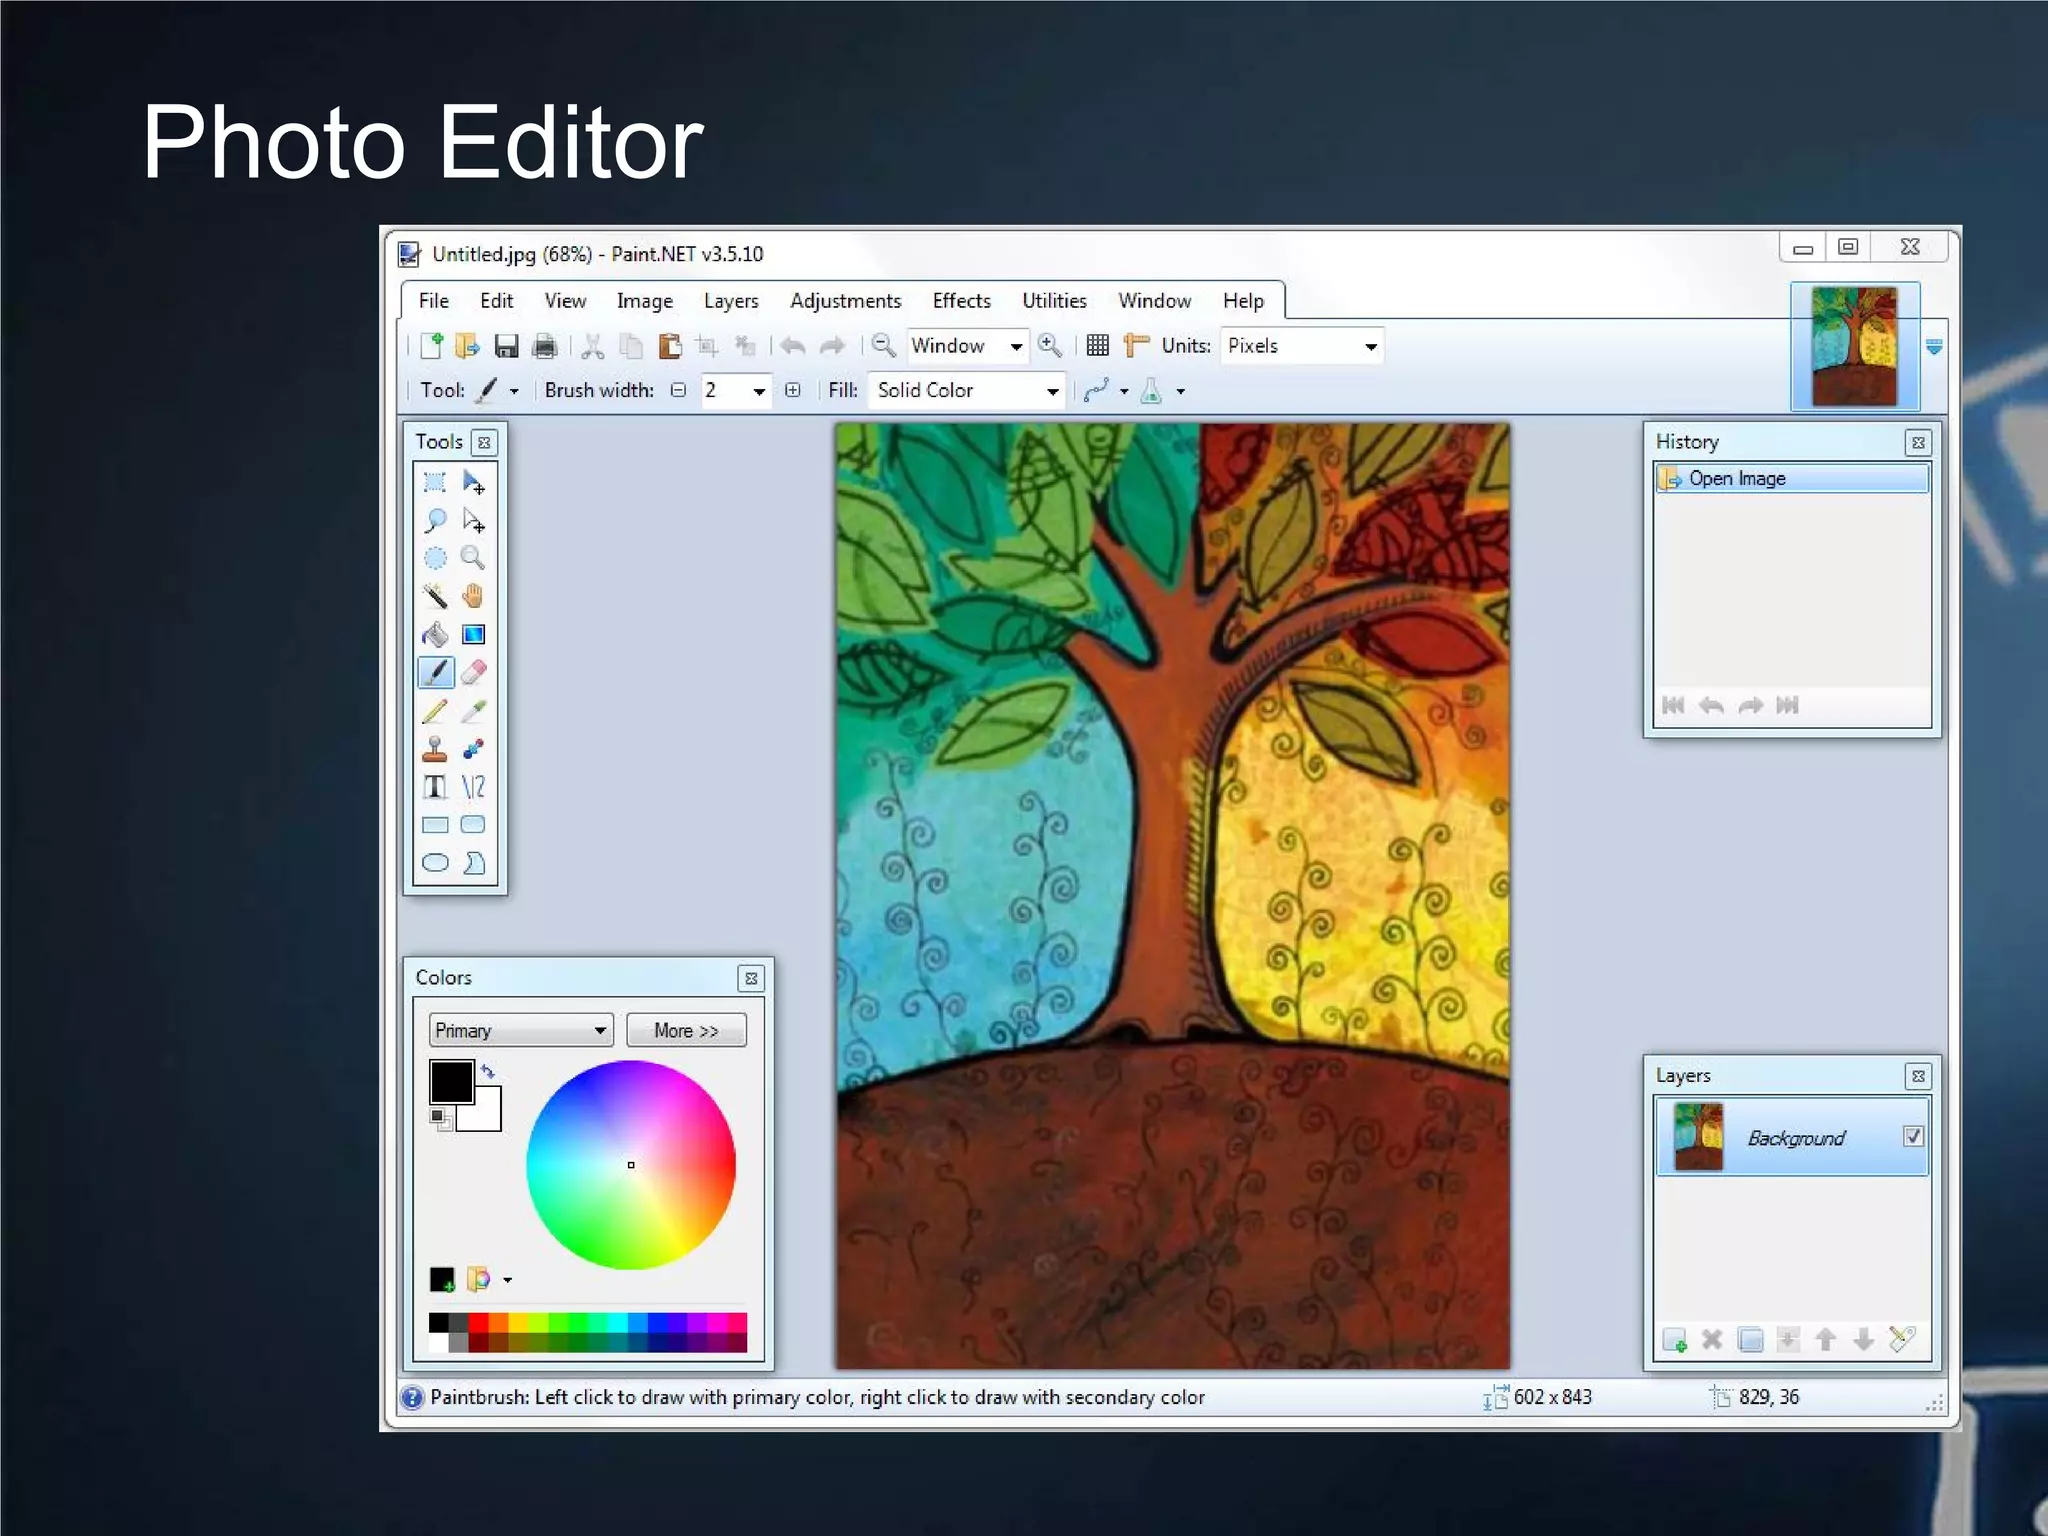
Task: Toggle the antialiasing mode icon
Action: [x=1096, y=391]
